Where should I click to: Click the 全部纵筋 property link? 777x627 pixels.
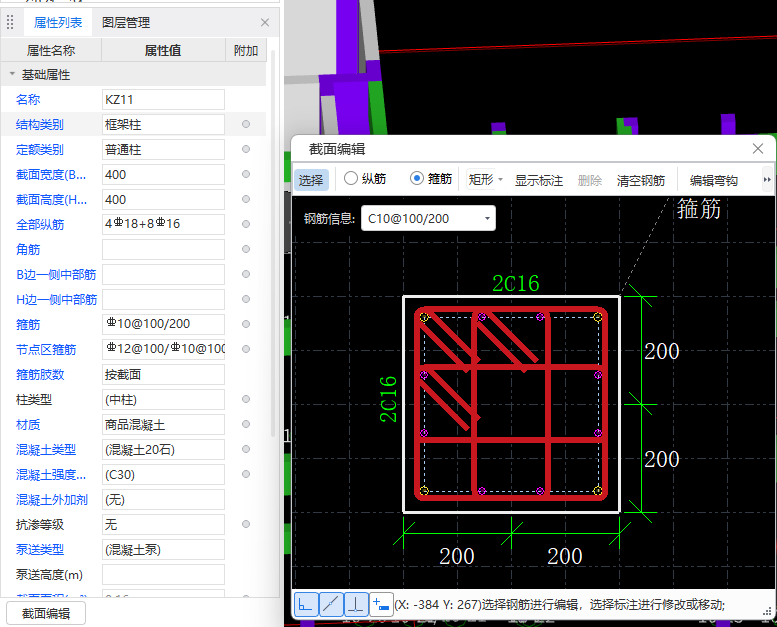tap(40, 225)
